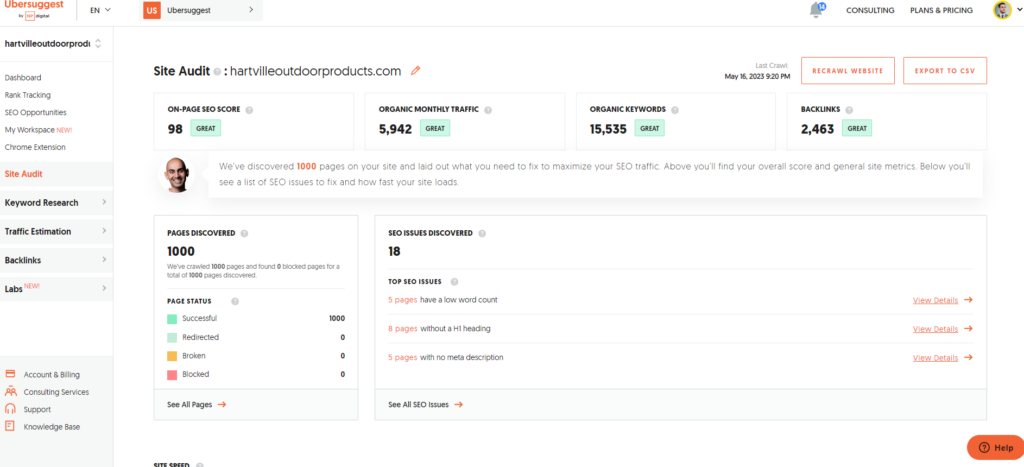Click info icon beside Backlinks metric
The image size is (1024, 467).
849,110
